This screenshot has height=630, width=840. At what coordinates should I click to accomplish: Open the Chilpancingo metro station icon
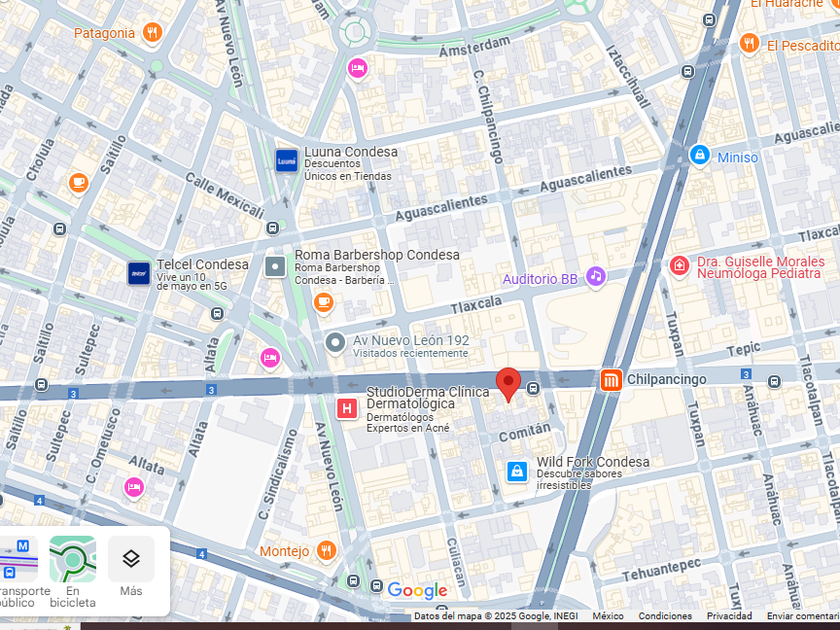611,380
